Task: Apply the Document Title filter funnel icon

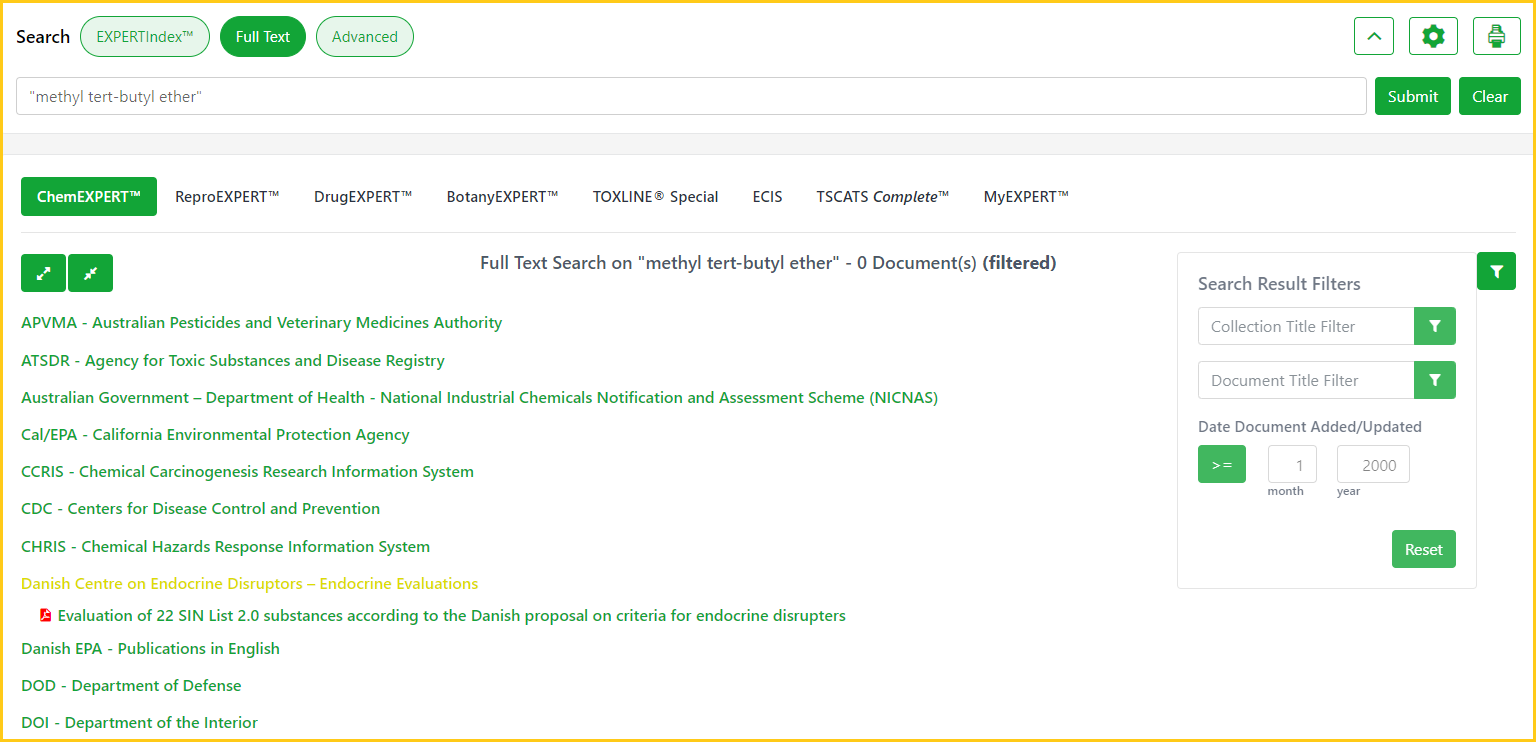Action: click(1435, 380)
